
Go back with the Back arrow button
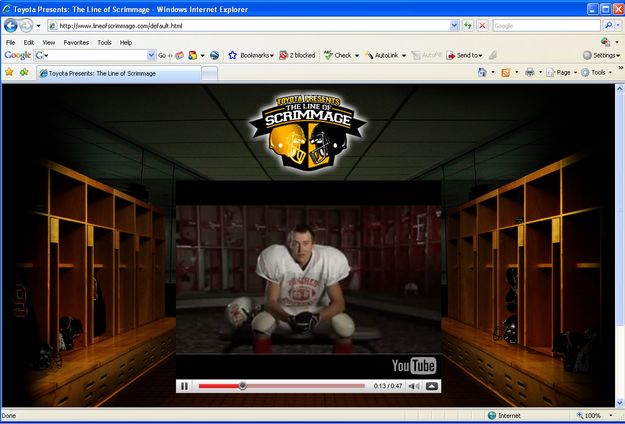coord(11,26)
